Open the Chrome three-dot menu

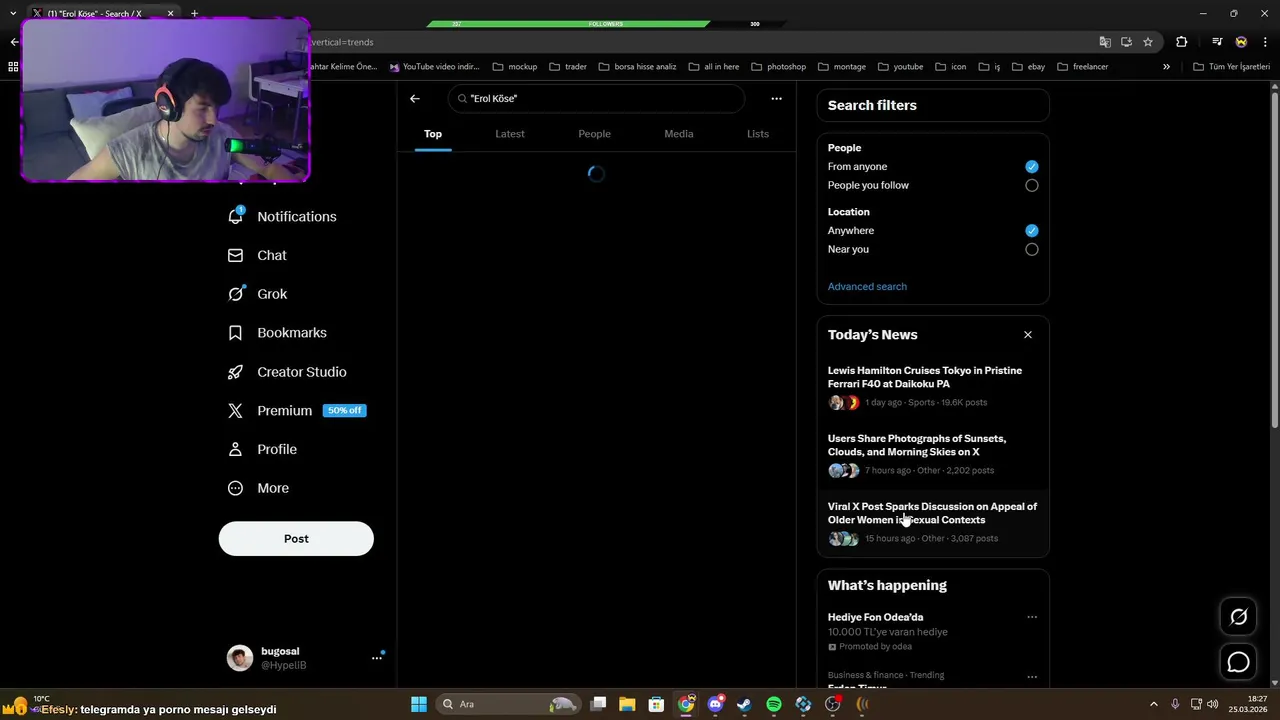1266,42
